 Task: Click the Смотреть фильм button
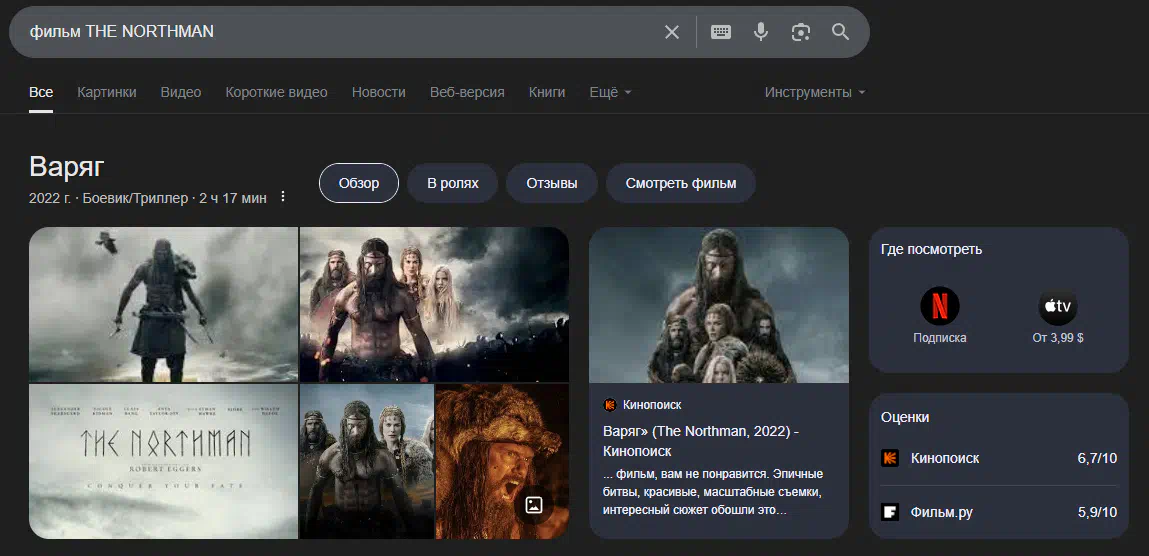click(680, 183)
